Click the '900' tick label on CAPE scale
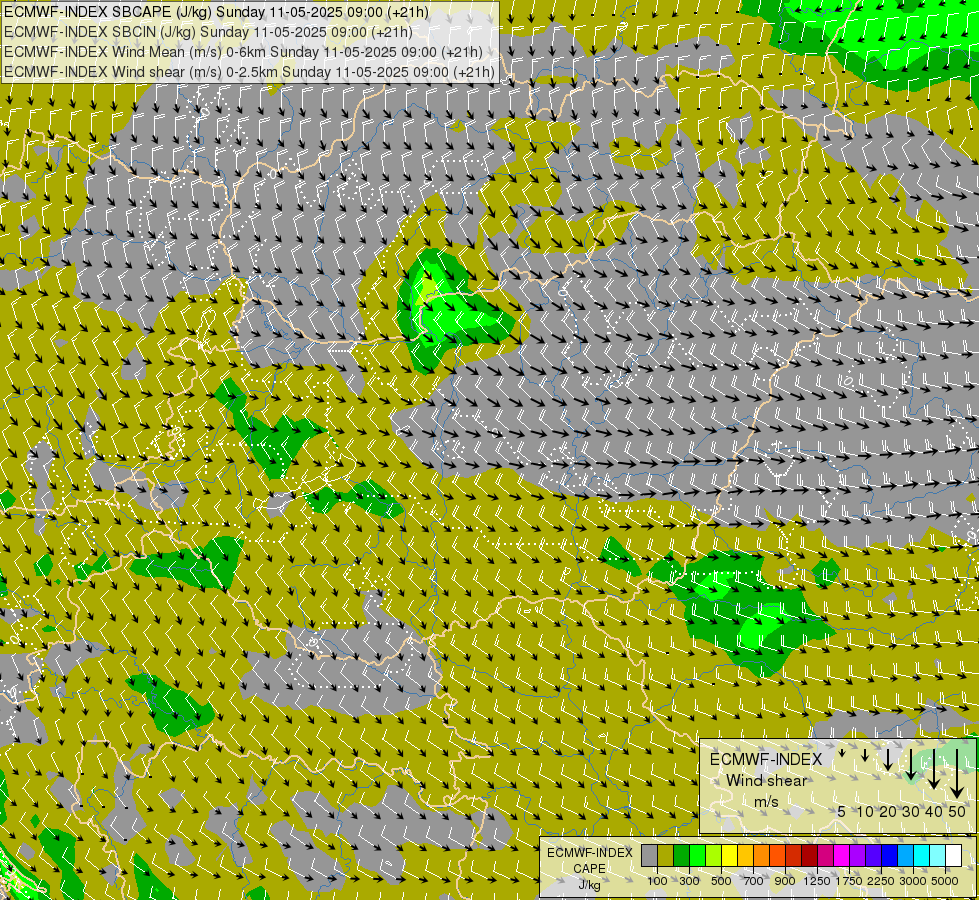 click(785, 881)
